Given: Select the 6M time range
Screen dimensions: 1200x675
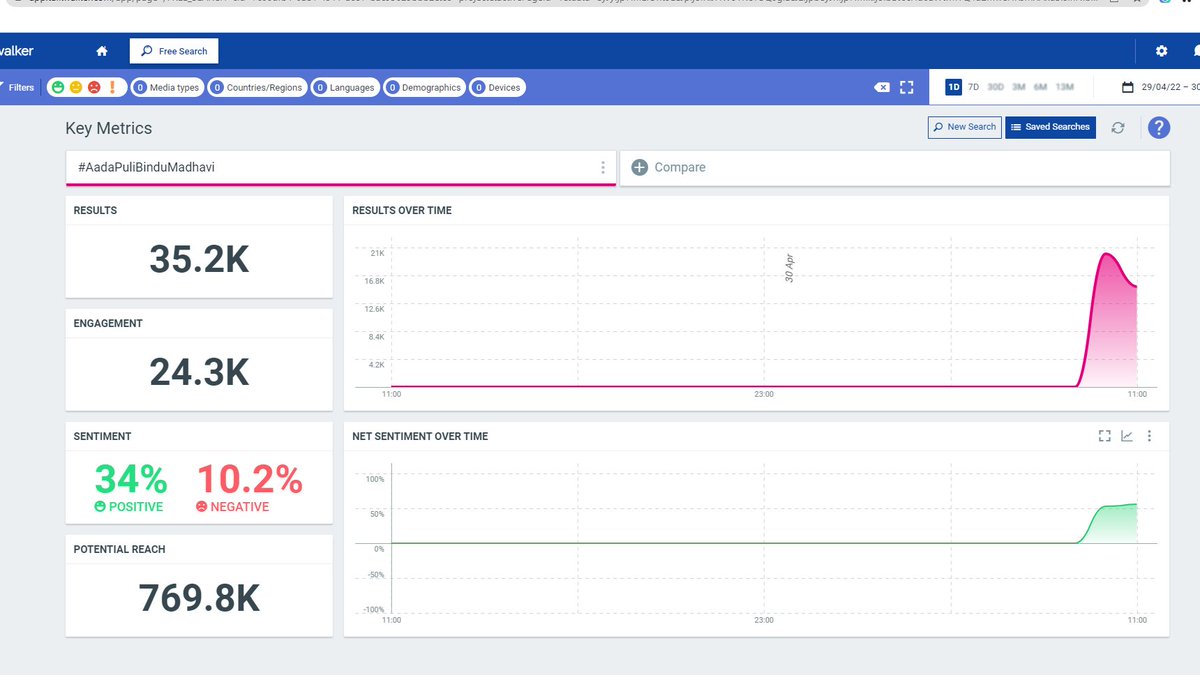Looking at the screenshot, I should [1040, 87].
